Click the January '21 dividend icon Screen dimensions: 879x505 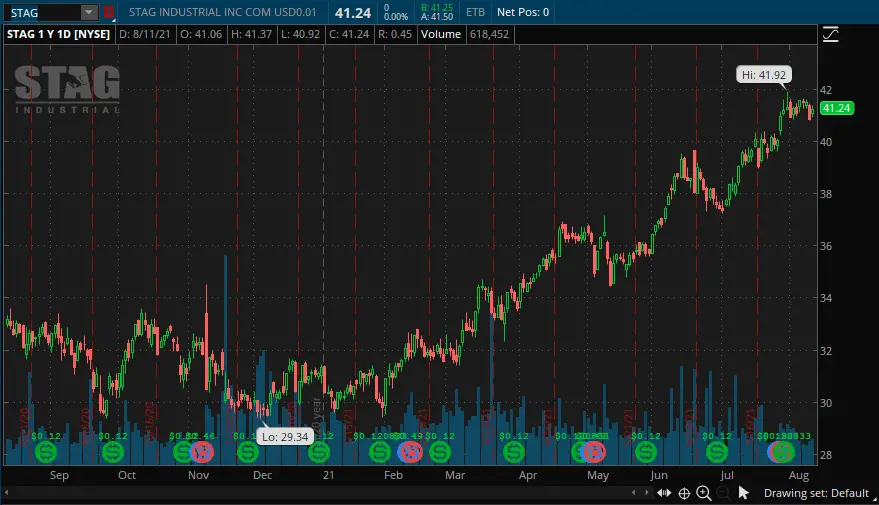tap(319, 452)
